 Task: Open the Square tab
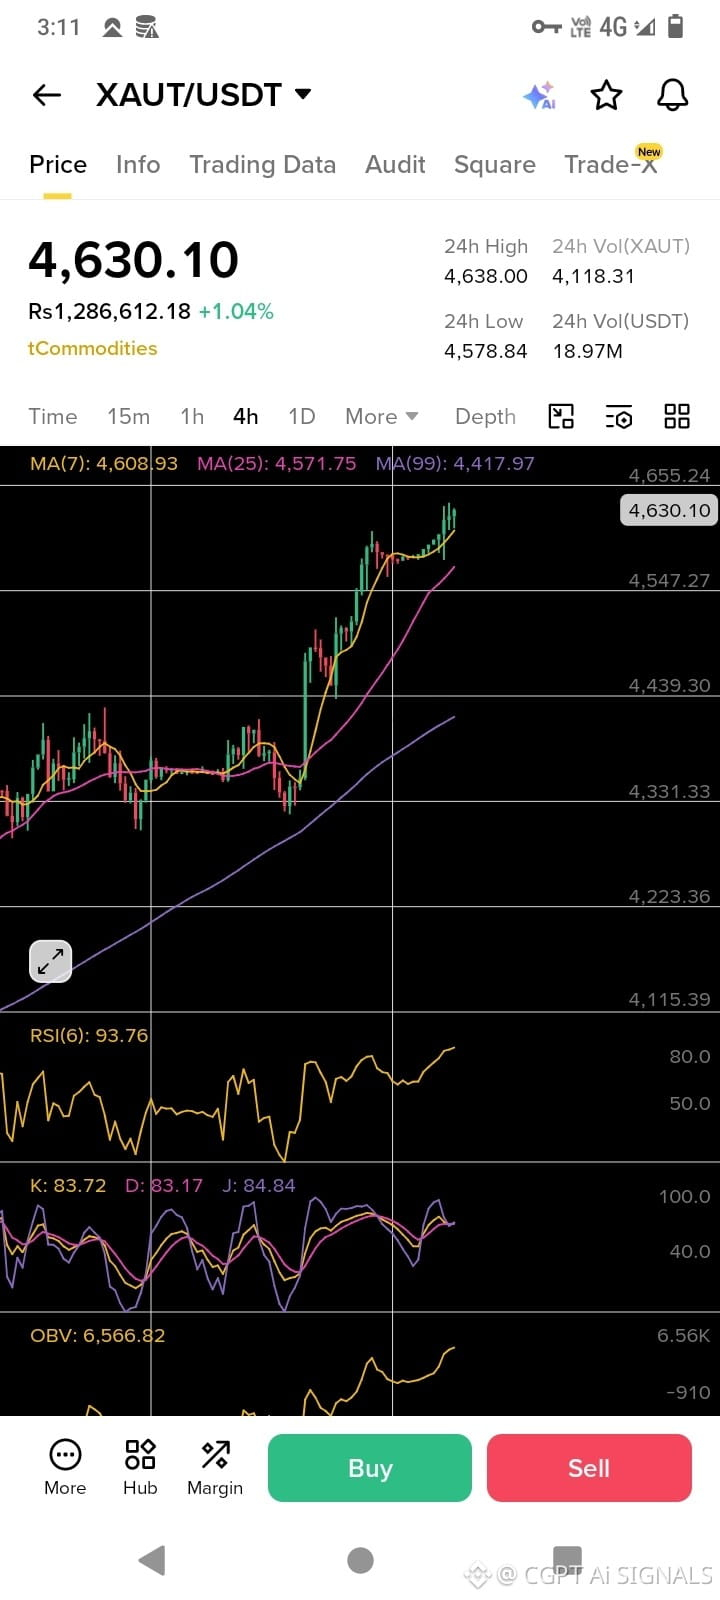(x=495, y=165)
